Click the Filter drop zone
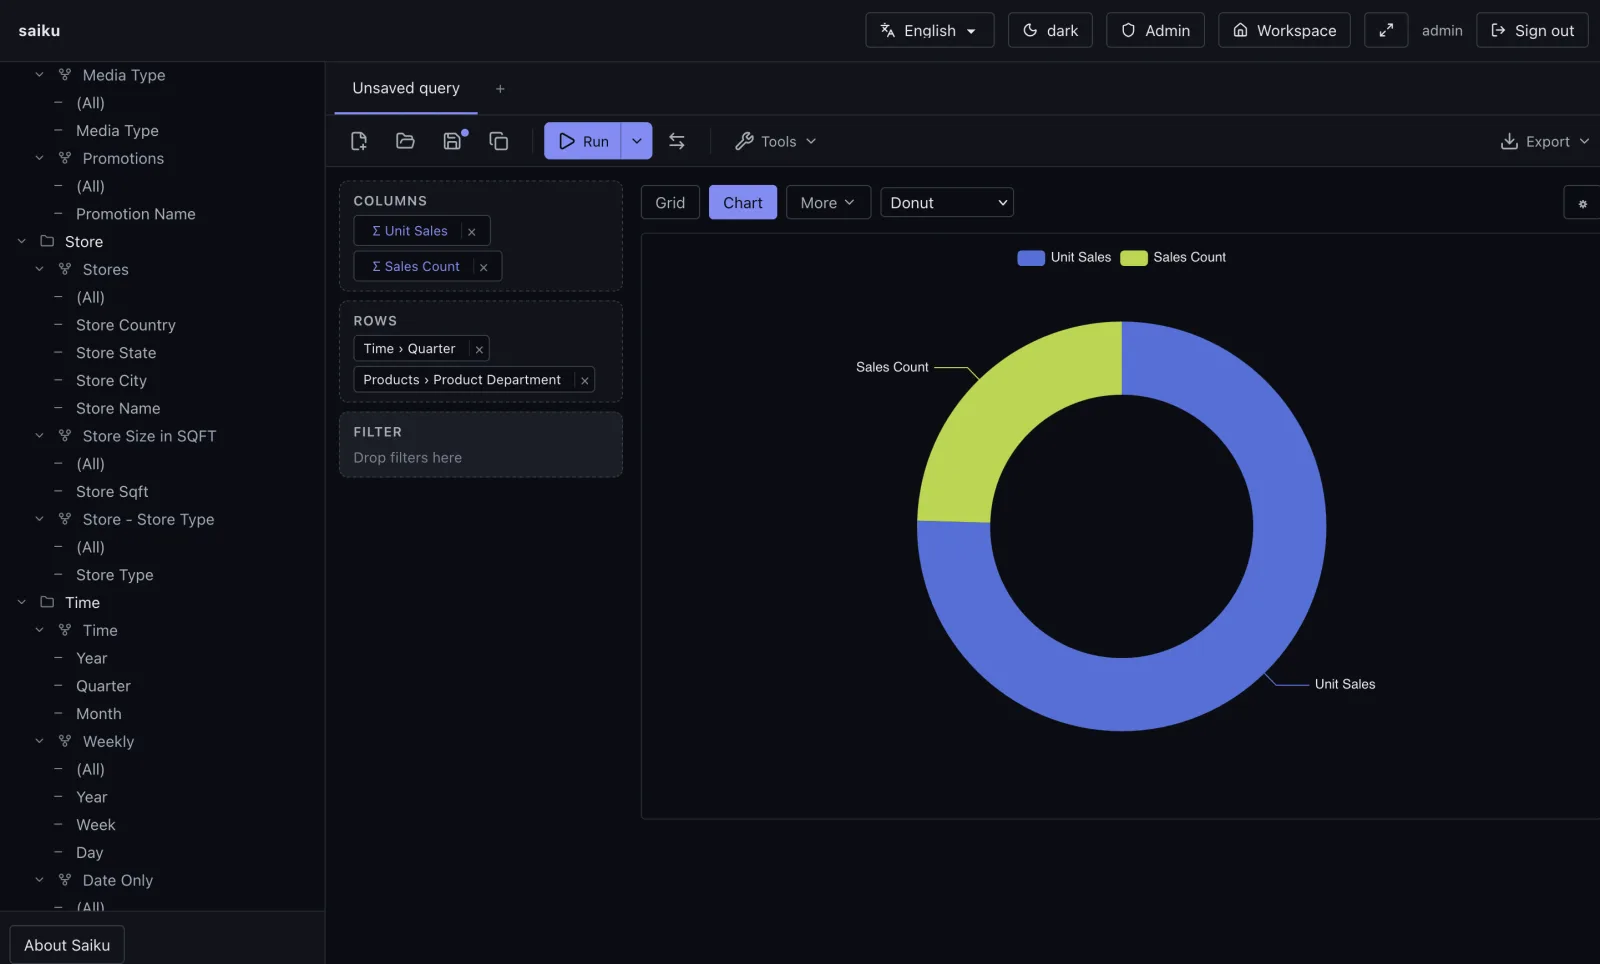The image size is (1600, 964). (x=481, y=445)
